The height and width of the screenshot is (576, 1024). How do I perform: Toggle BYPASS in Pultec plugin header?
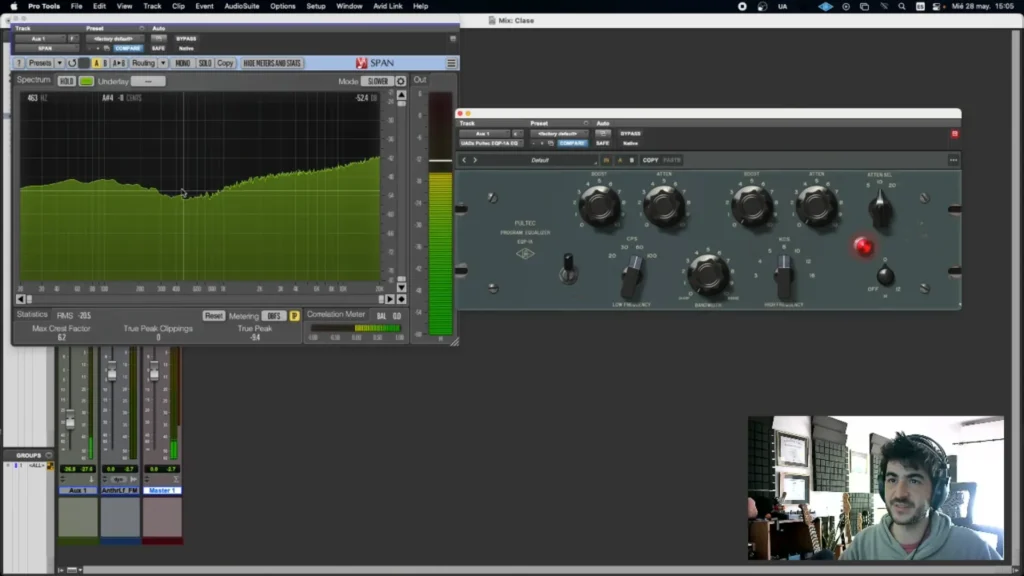(630, 134)
